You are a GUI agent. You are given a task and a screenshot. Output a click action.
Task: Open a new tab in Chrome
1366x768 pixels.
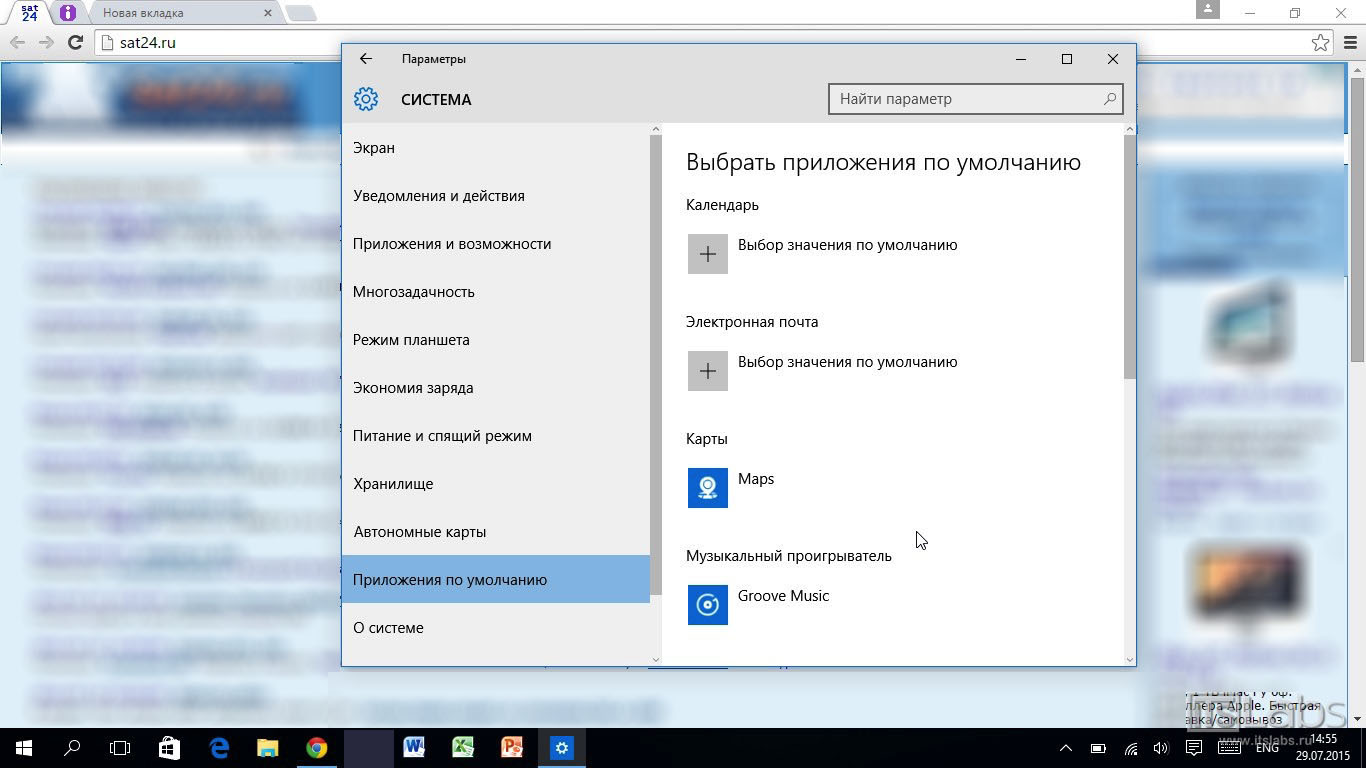click(300, 13)
